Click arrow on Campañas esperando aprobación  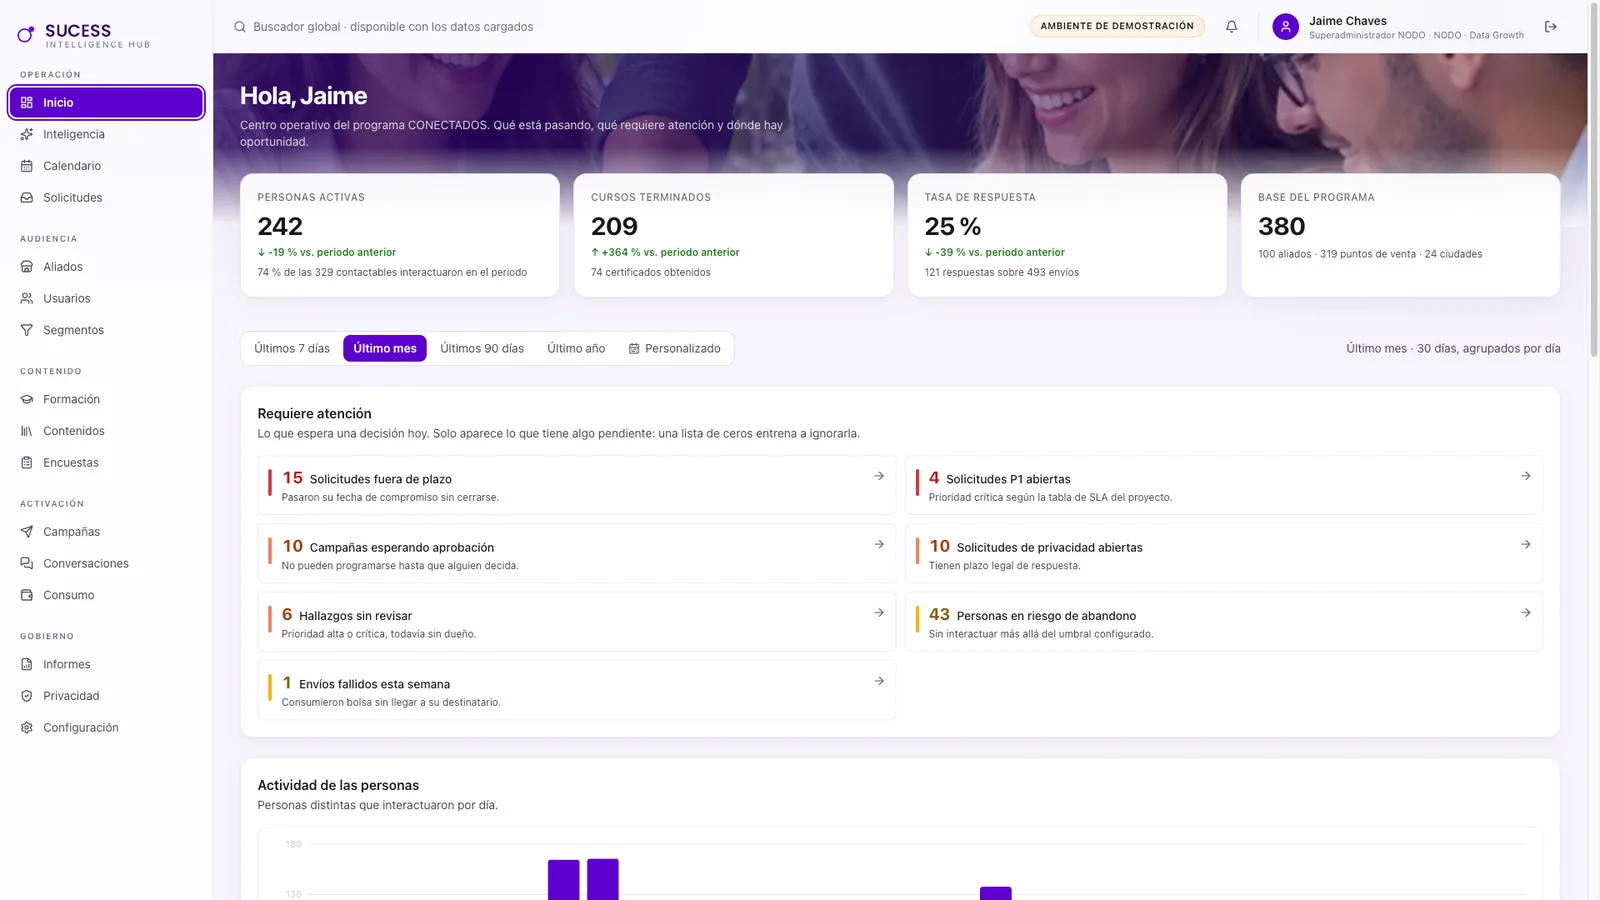[879, 544]
